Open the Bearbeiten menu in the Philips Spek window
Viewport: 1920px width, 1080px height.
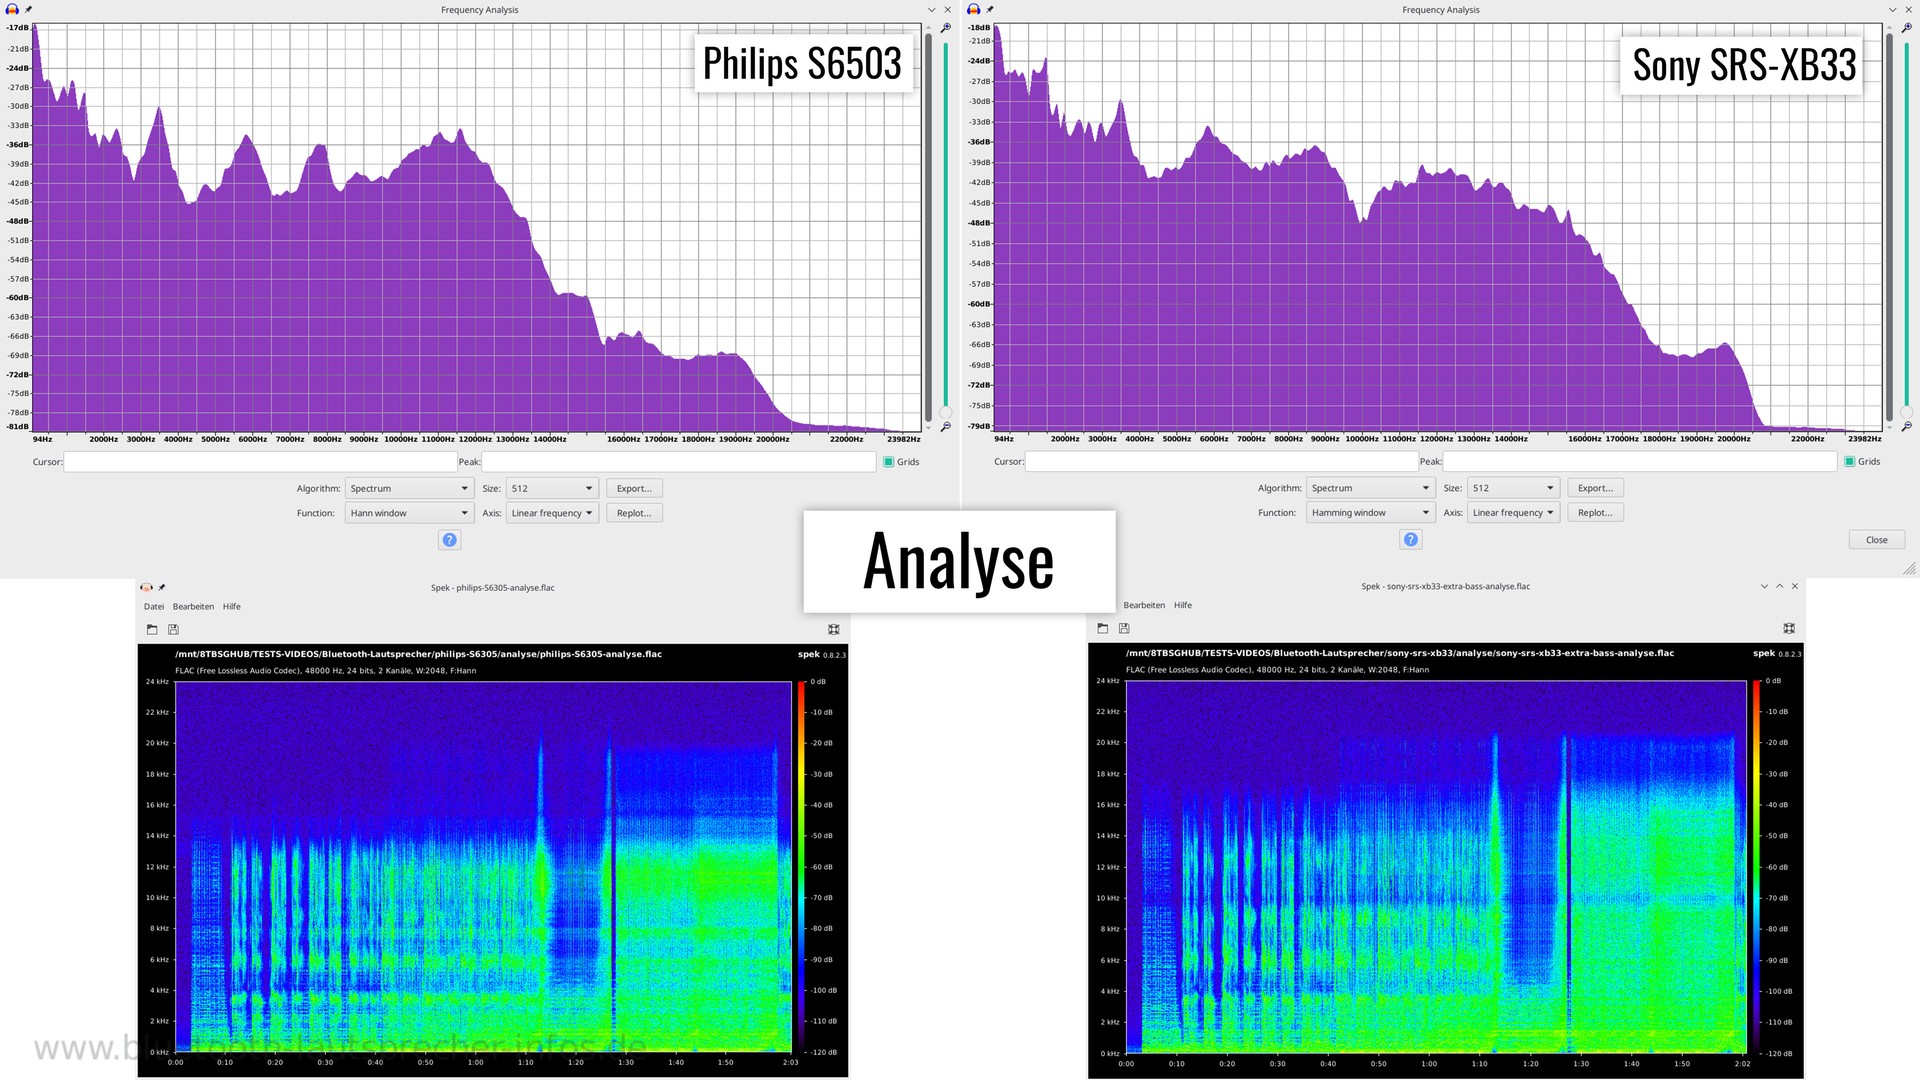point(193,607)
